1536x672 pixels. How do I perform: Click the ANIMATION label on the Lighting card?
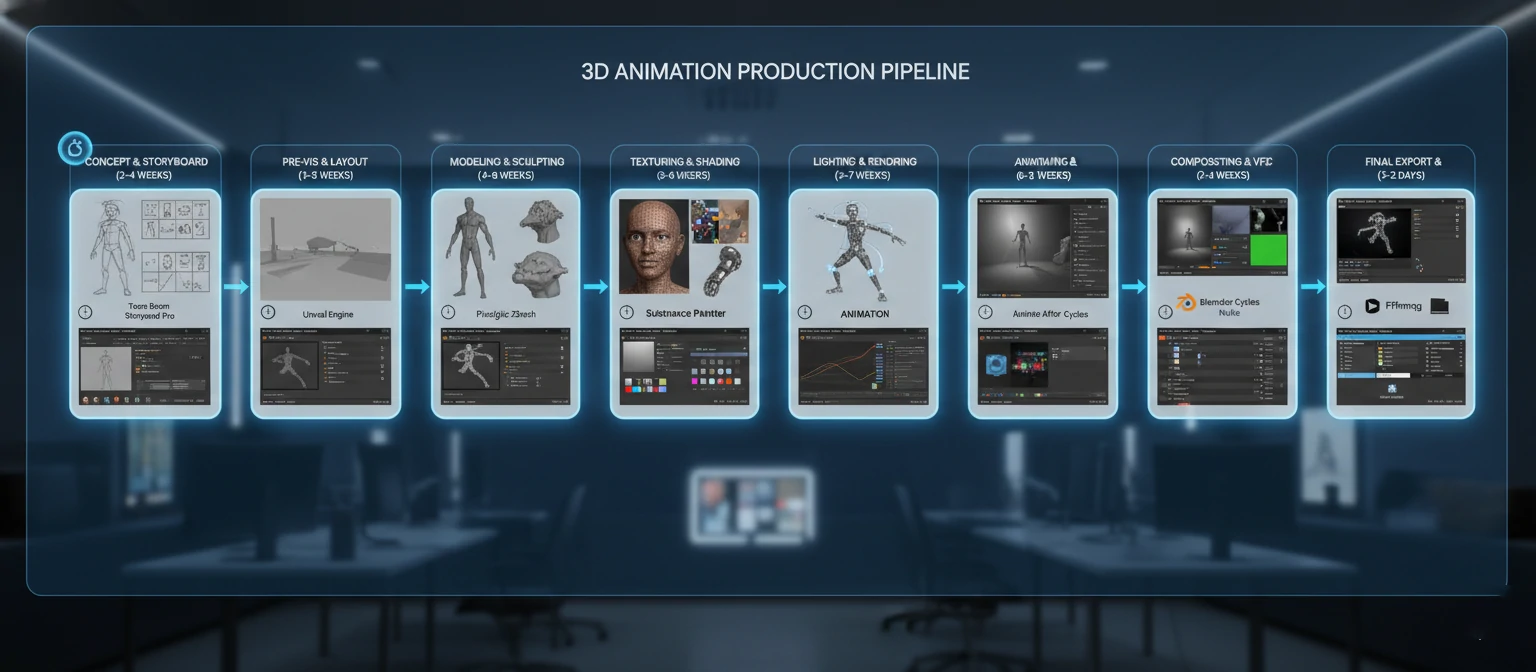pos(863,313)
